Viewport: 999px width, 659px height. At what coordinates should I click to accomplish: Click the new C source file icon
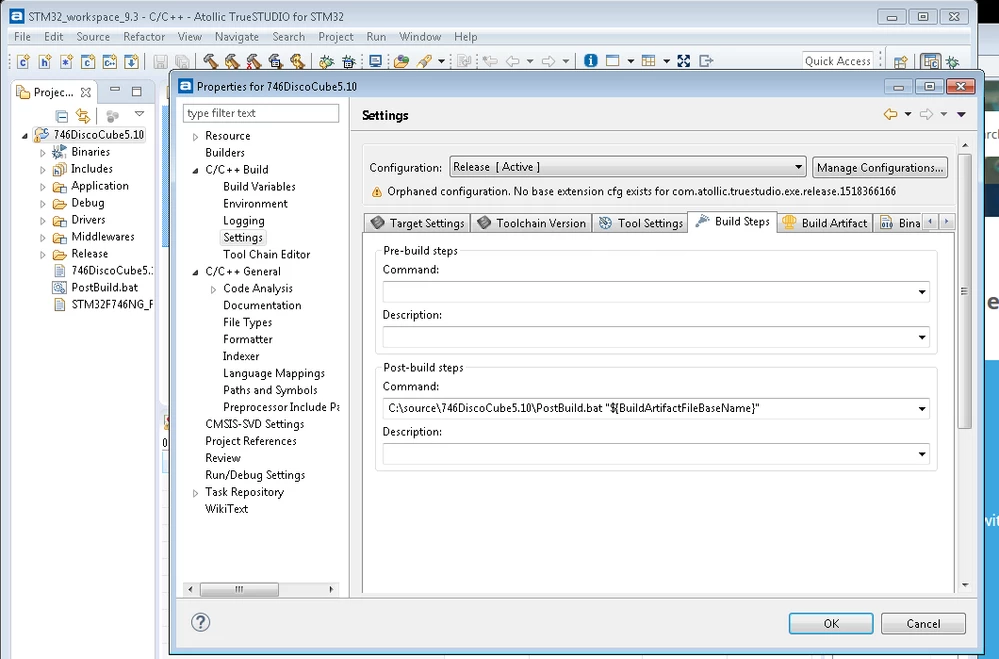[x=24, y=61]
